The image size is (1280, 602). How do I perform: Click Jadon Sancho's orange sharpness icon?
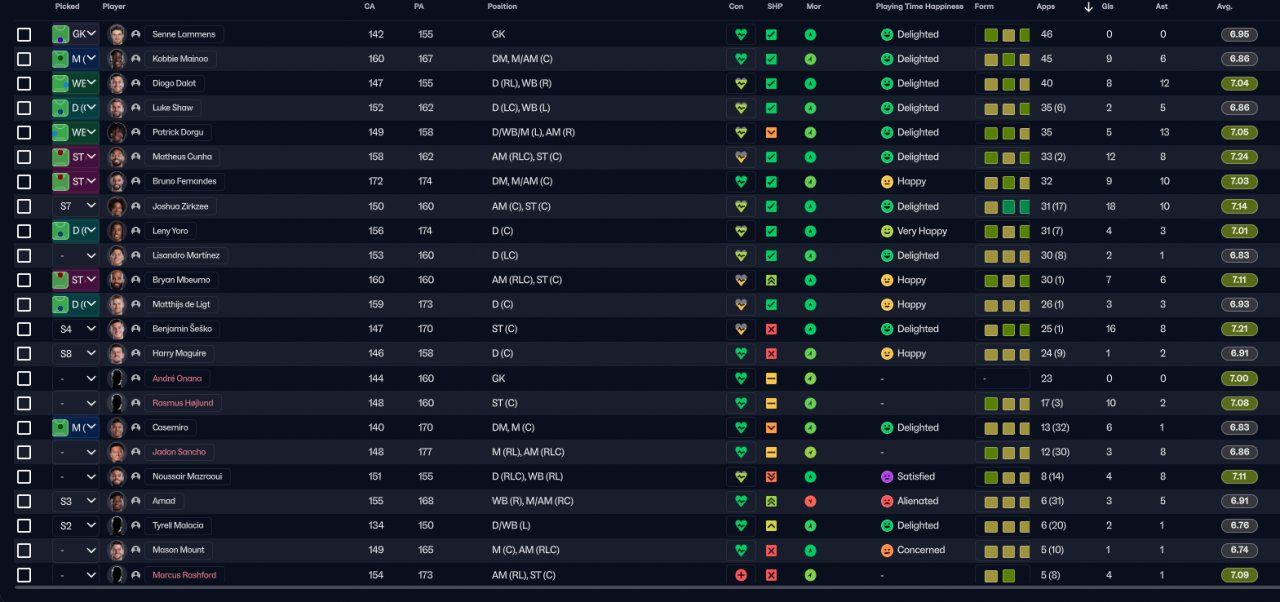(x=771, y=452)
